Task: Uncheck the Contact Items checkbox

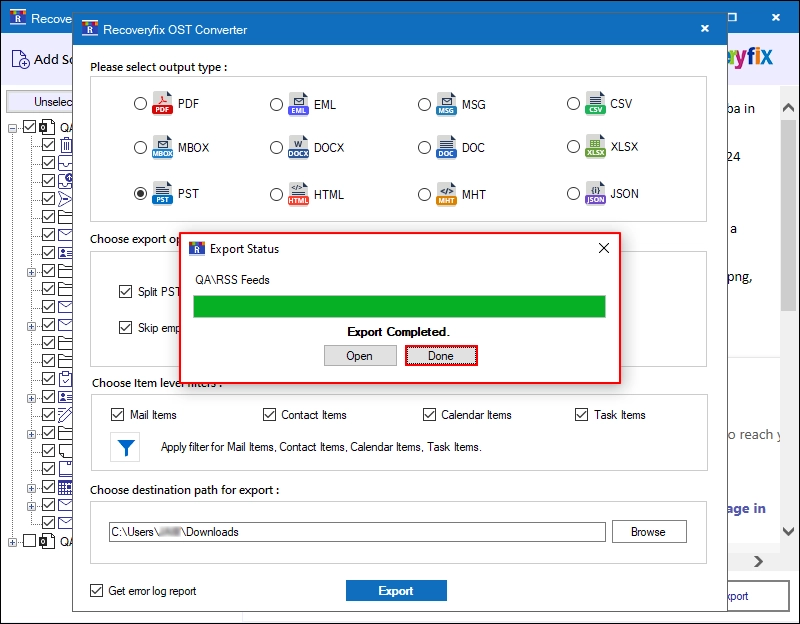Action: coord(269,414)
